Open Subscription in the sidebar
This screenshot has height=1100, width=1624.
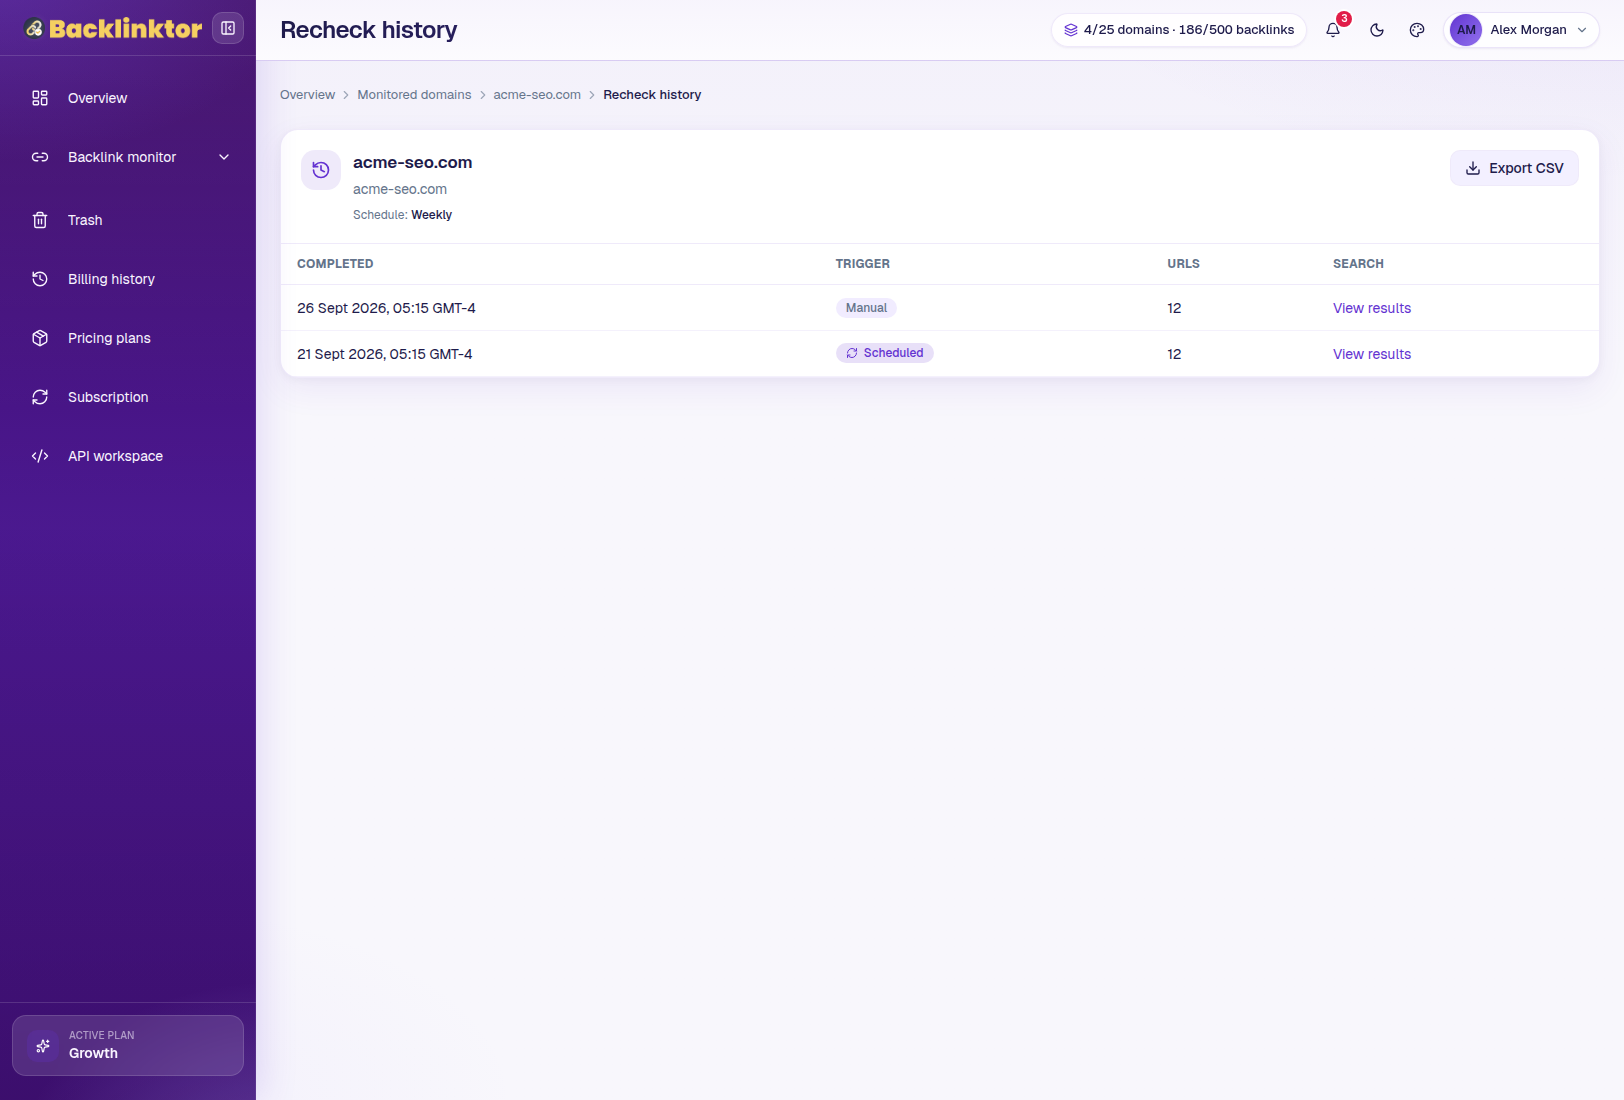tap(128, 397)
